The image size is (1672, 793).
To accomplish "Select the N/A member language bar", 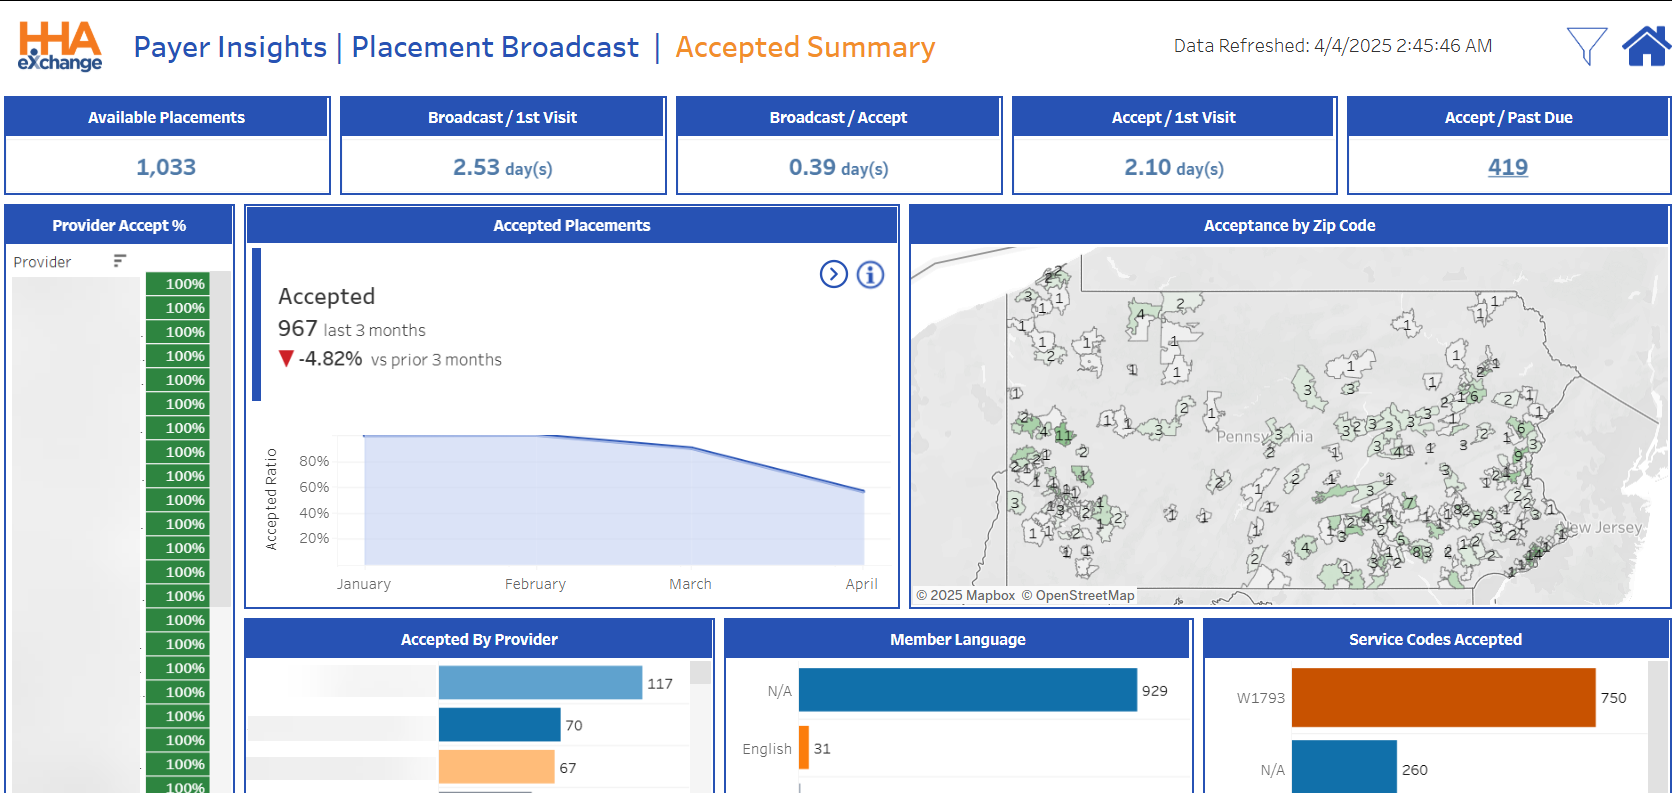I will point(967,690).
